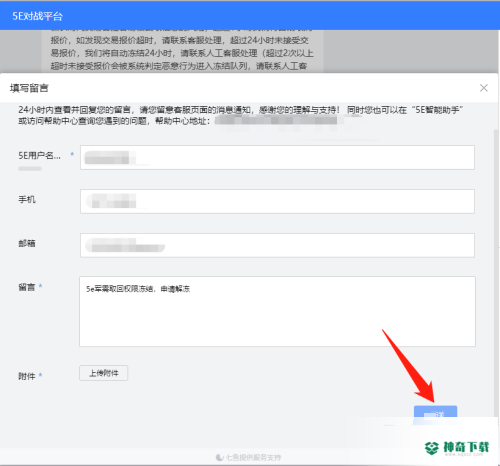500x466 pixels.
Task: Click the 5E对战平台 header title
Action: [x=37, y=16]
